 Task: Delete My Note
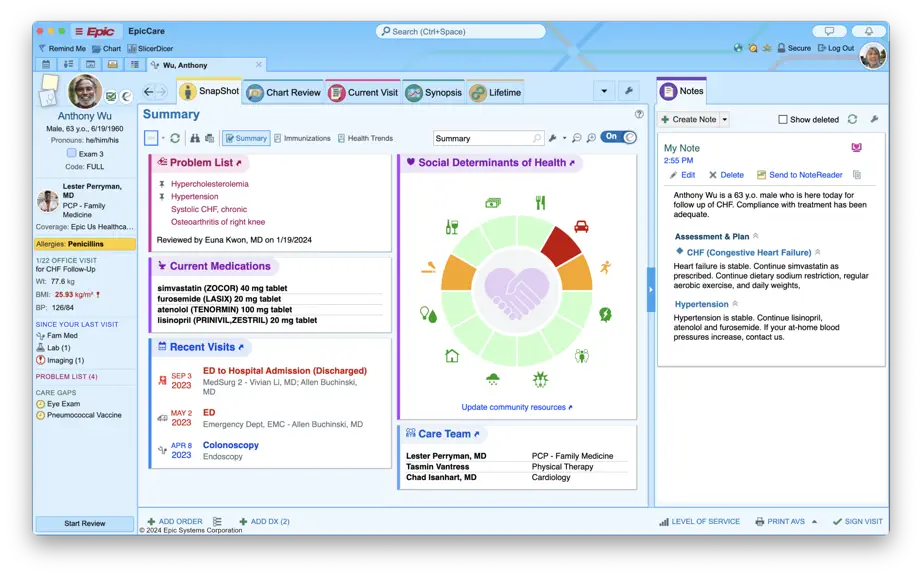point(726,175)
